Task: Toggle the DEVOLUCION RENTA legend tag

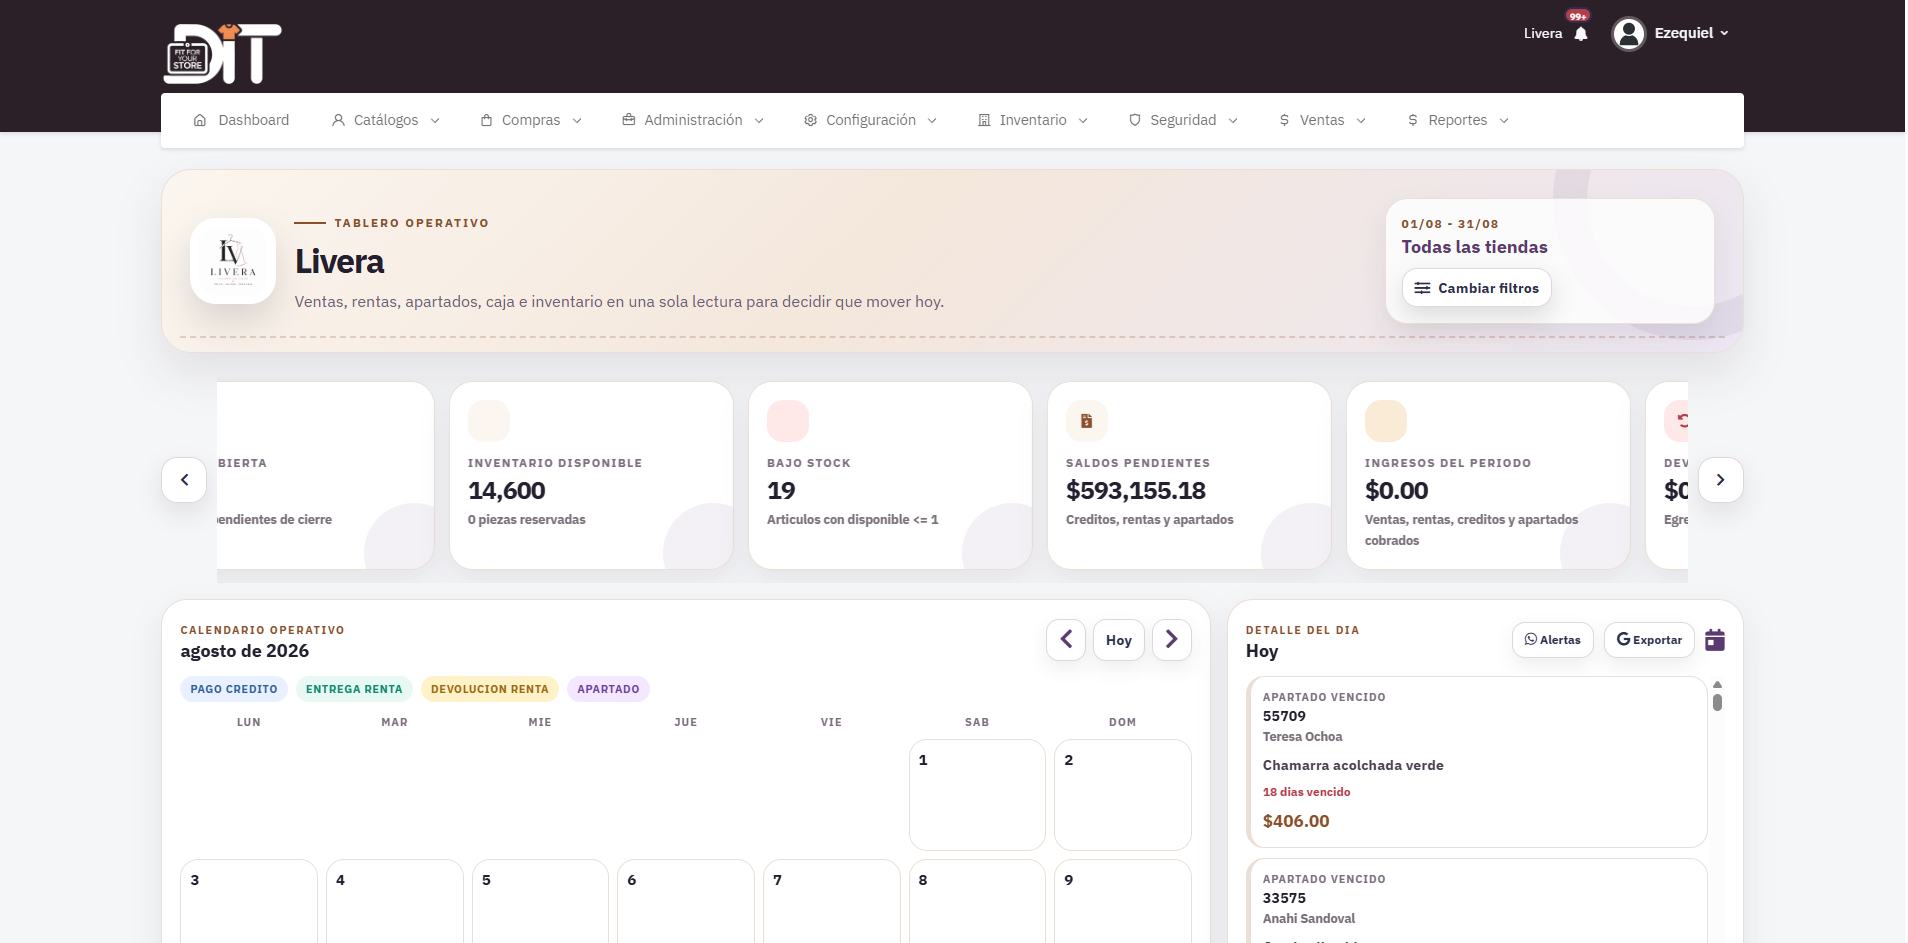Action: pyautogui.click(x=490, y=689)
